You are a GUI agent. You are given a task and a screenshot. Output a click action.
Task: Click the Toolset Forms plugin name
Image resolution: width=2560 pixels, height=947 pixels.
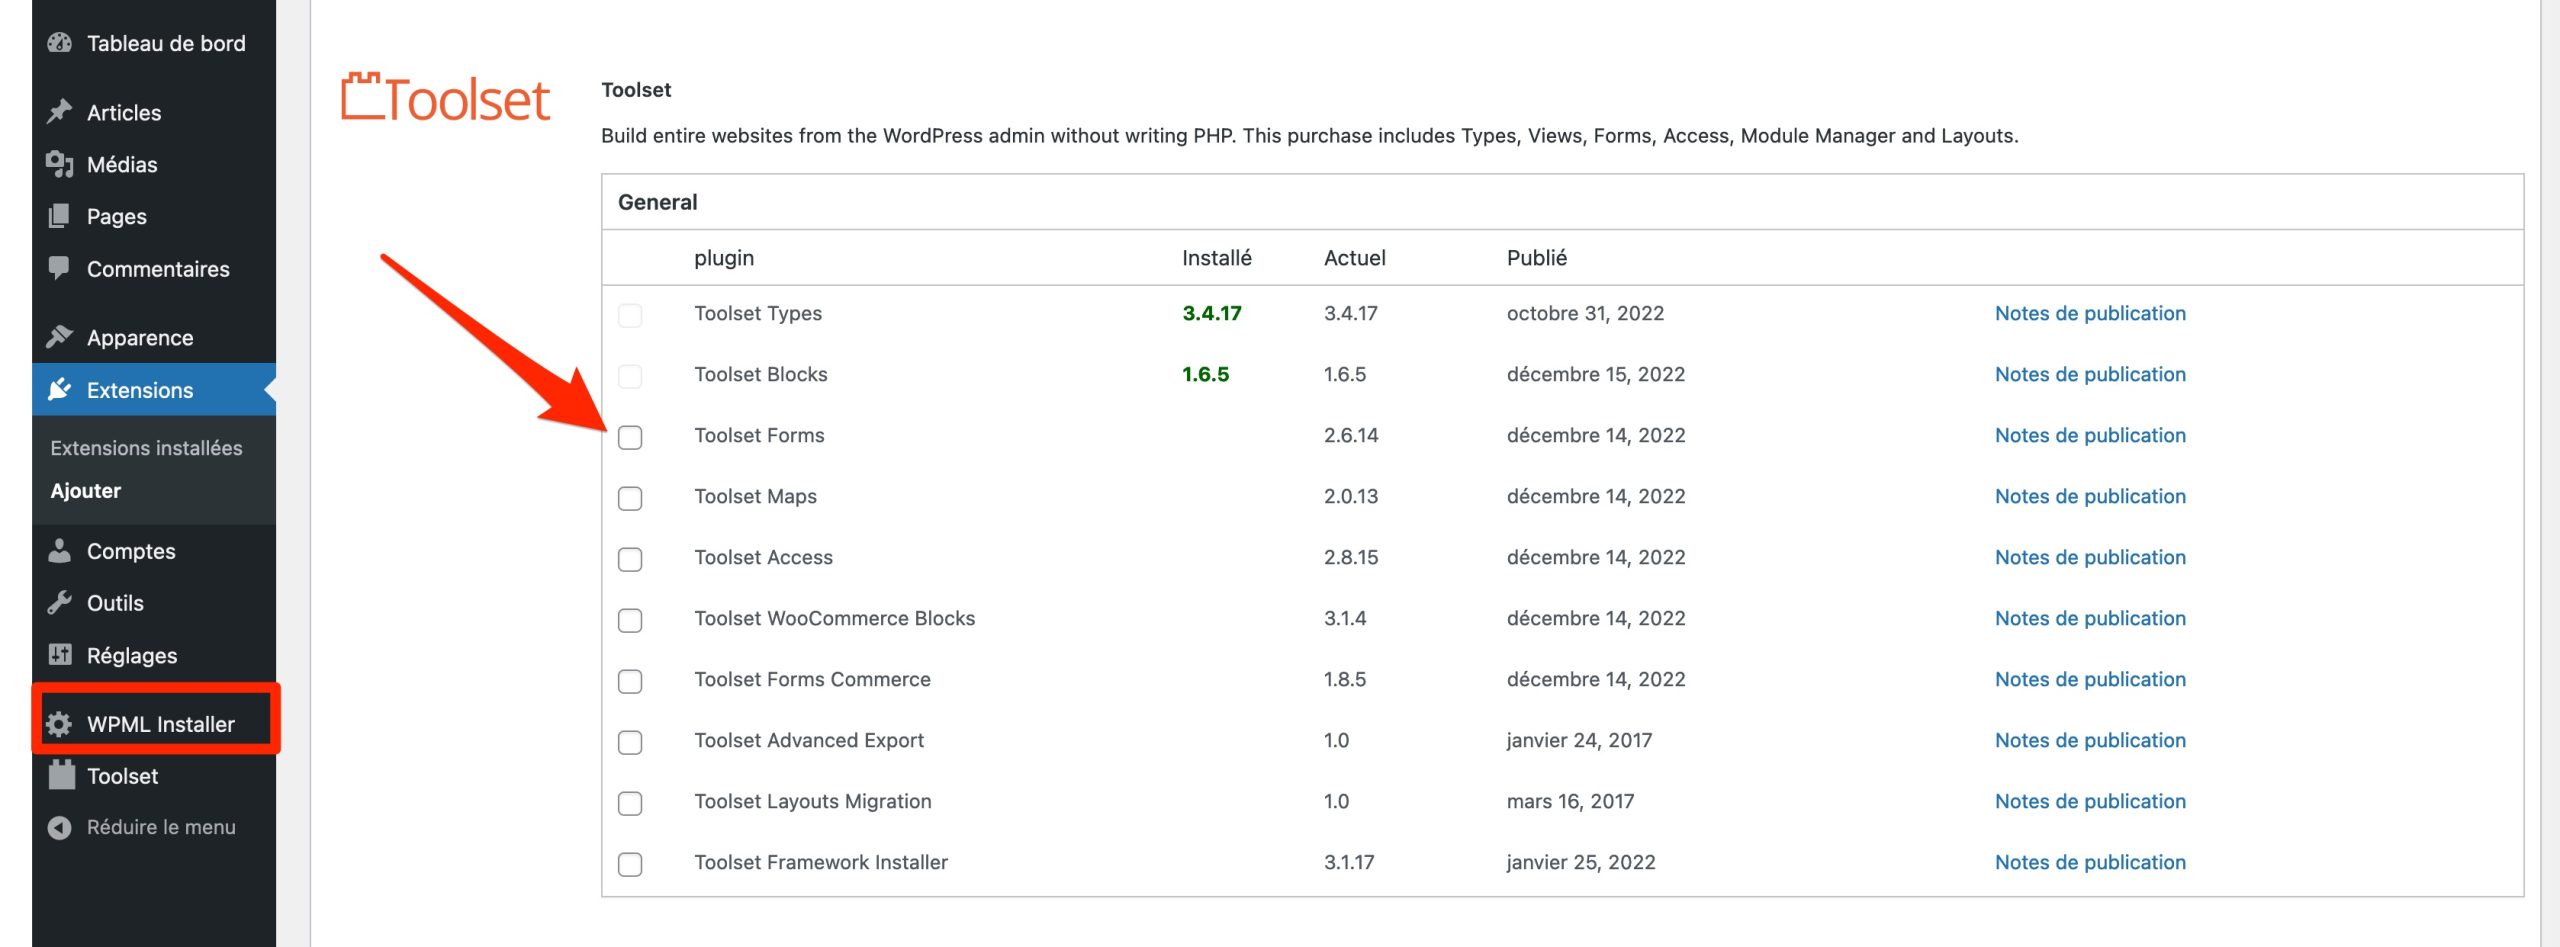point(759,435)
